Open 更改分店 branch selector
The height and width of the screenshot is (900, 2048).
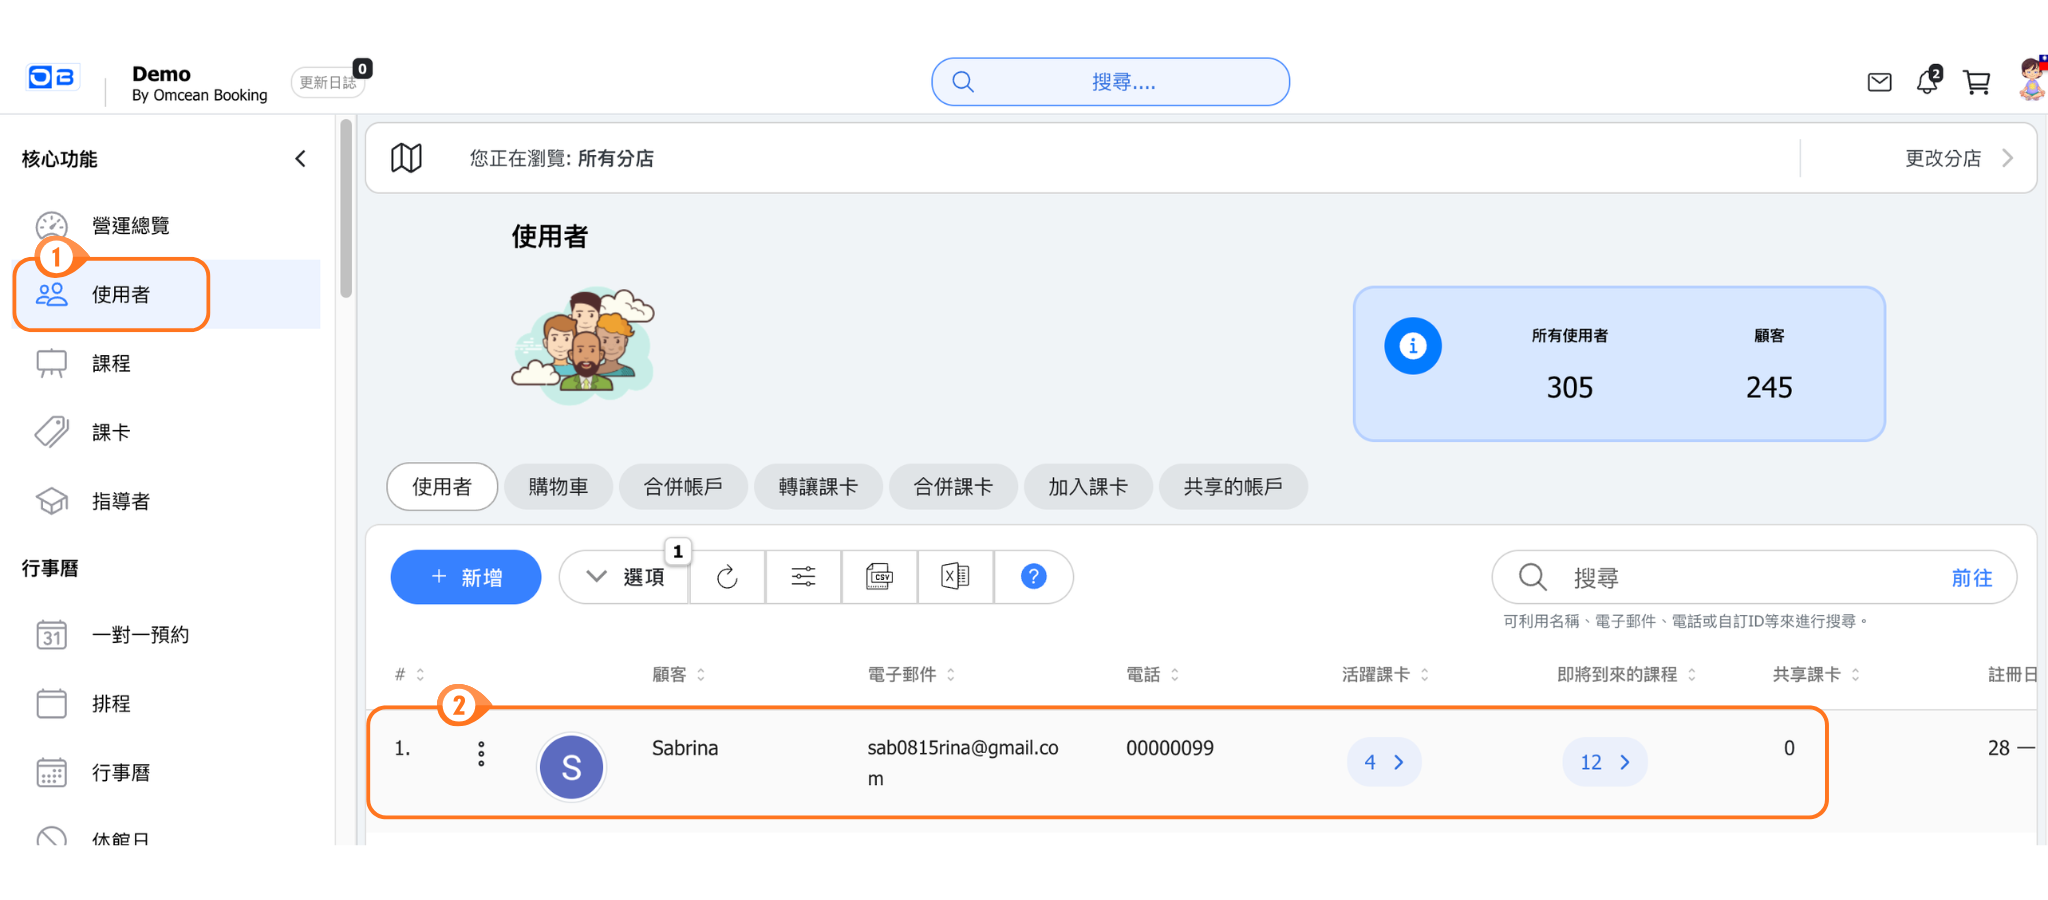[x=1958, y=158]
